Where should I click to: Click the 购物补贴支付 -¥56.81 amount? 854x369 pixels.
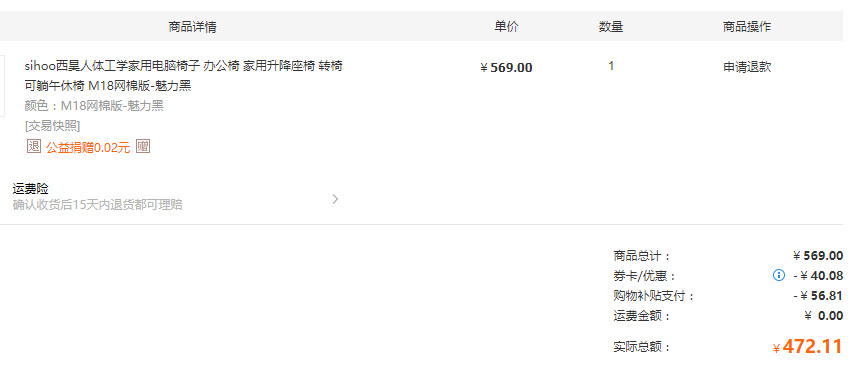click(x=818, y=296)
